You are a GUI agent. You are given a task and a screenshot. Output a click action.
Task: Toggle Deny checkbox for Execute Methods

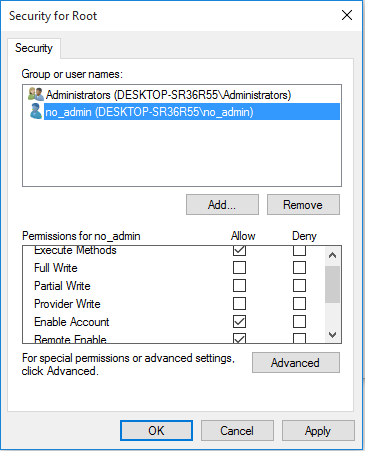click(299, 250)
